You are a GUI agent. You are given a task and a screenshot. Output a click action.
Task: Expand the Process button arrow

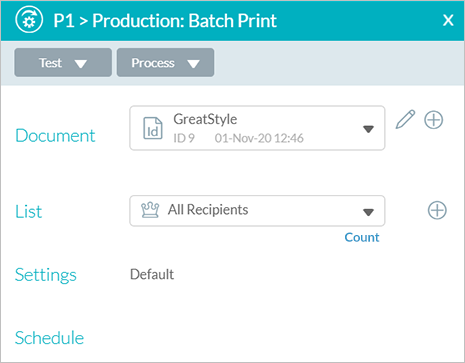pyautogui.click(x=193, y=63)
